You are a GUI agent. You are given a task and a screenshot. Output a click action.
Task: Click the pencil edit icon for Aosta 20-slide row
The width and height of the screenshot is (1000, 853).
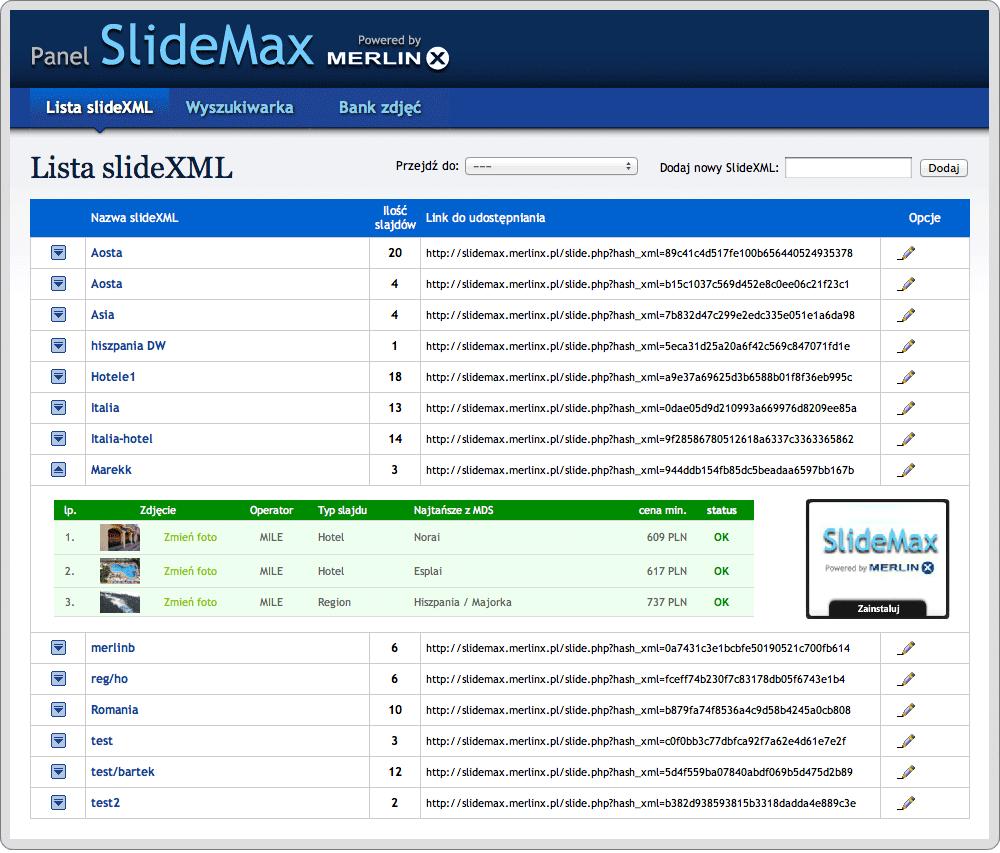pyautogui.click(x=906, y=253)
